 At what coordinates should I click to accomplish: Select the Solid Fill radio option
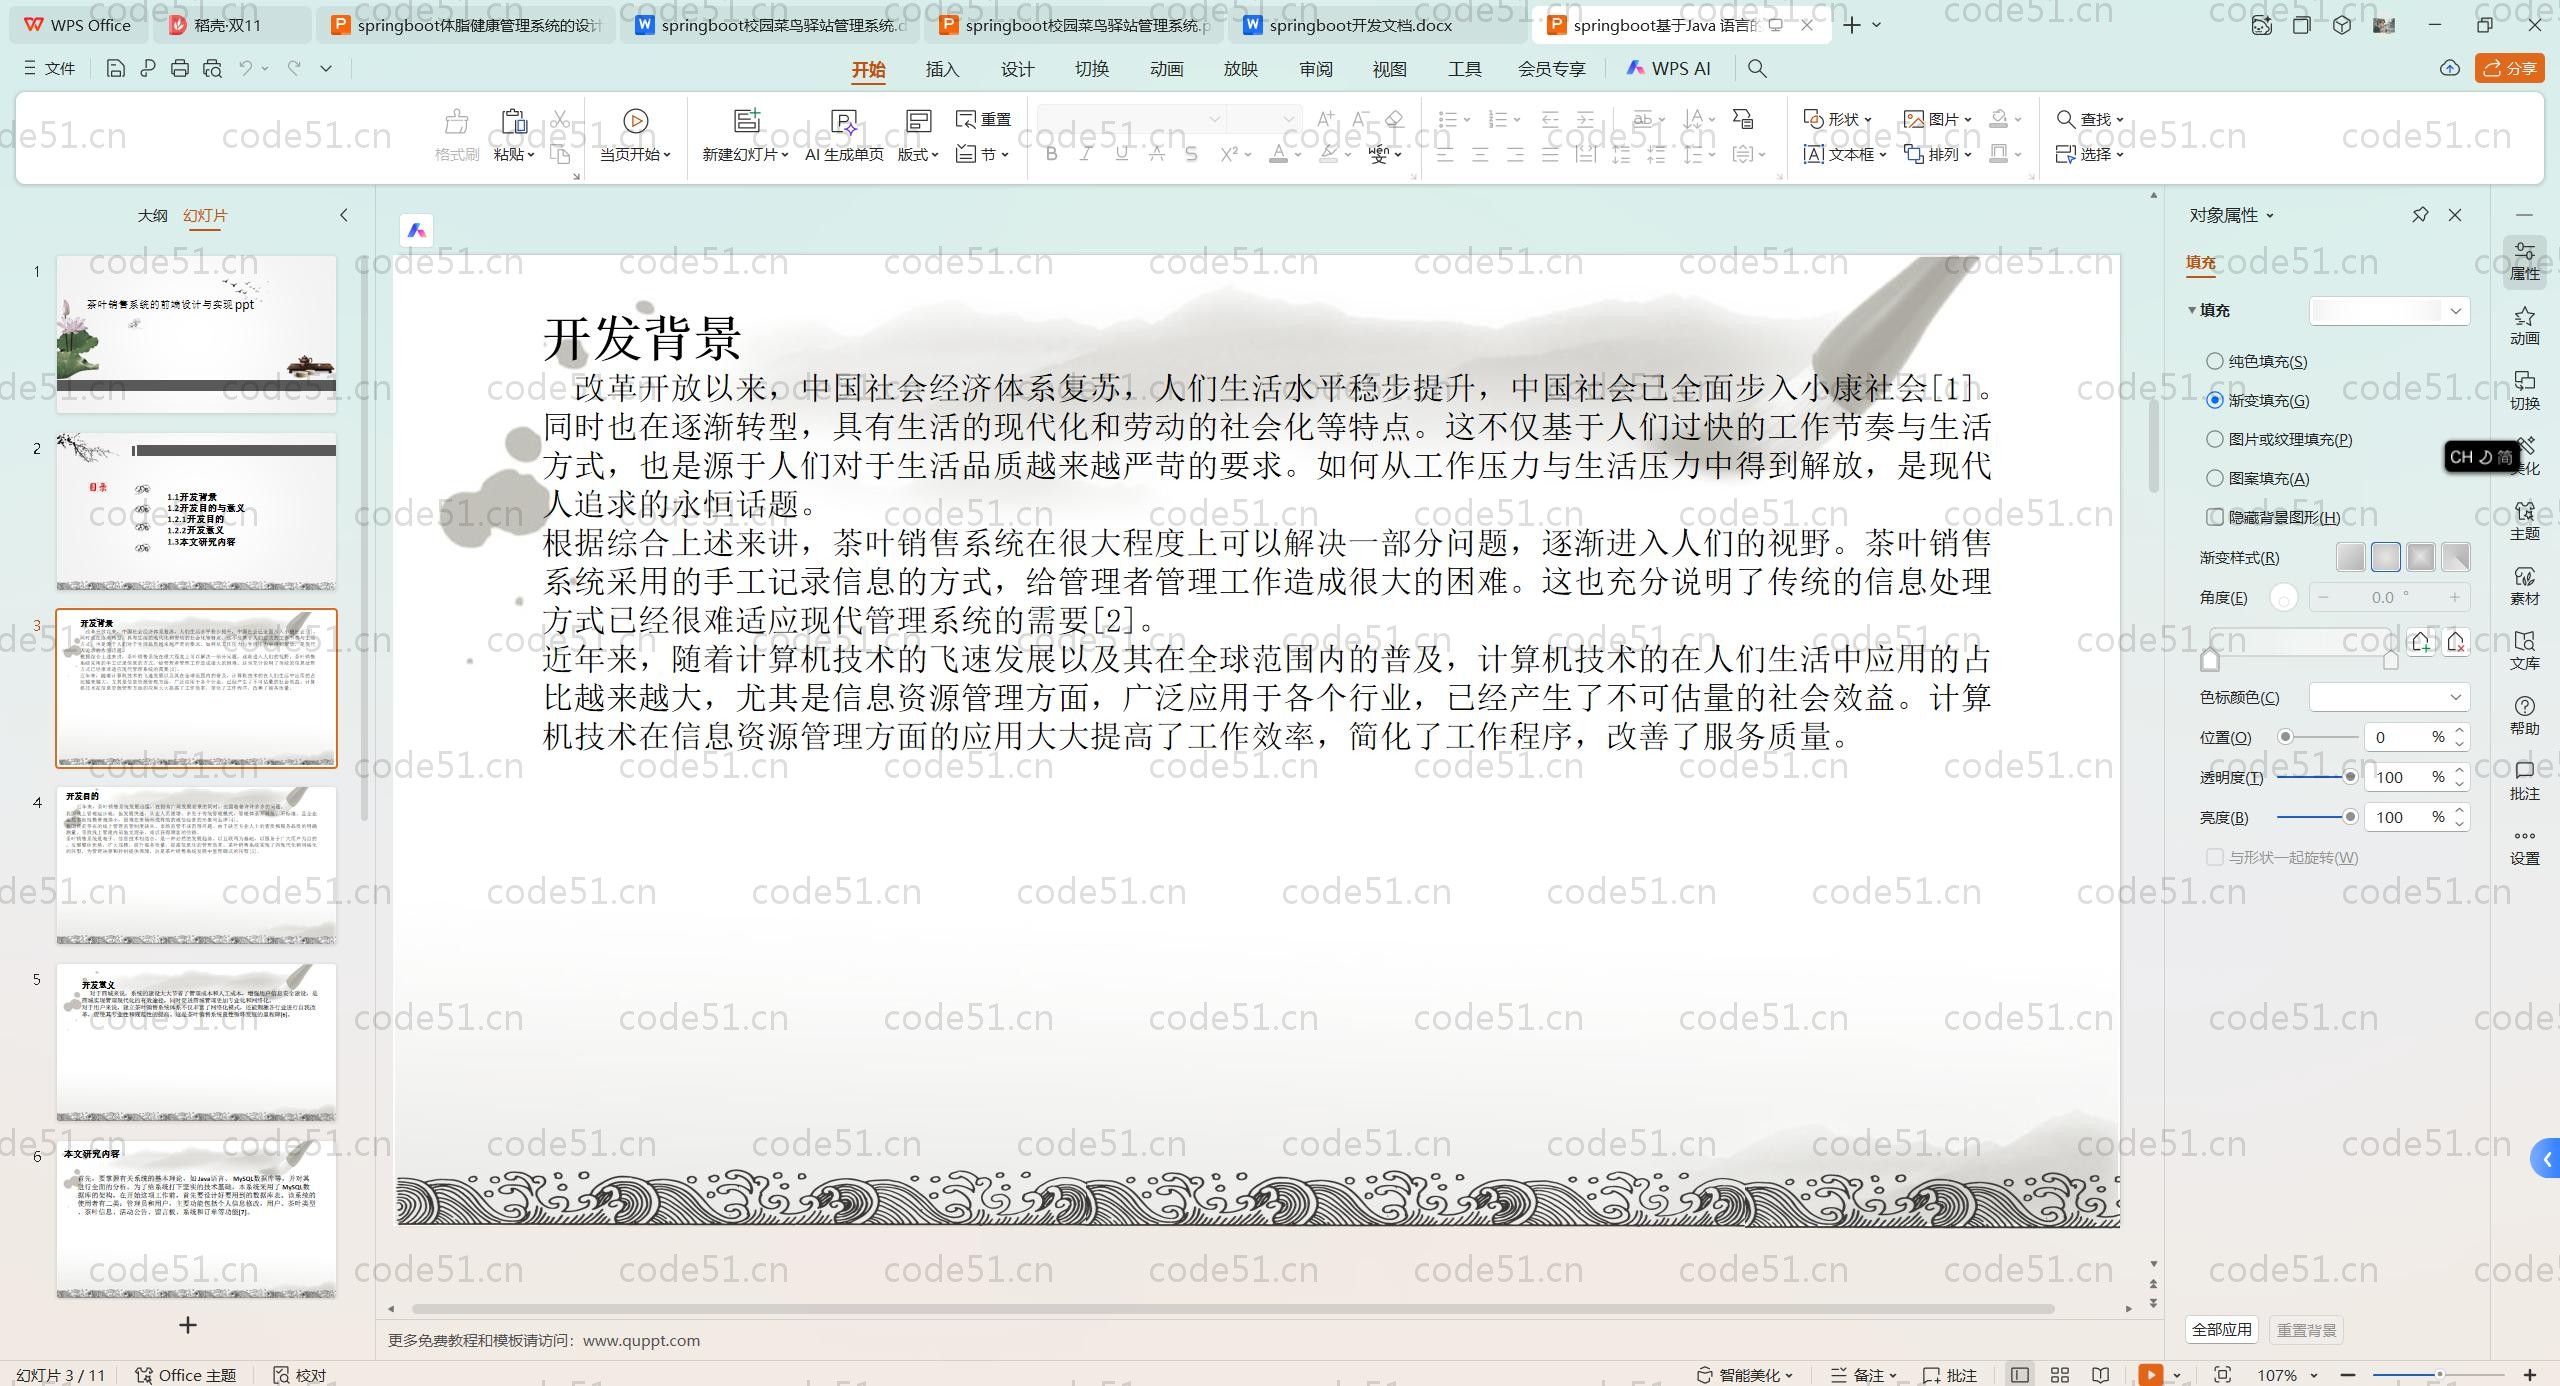[x=2215, y=361]
